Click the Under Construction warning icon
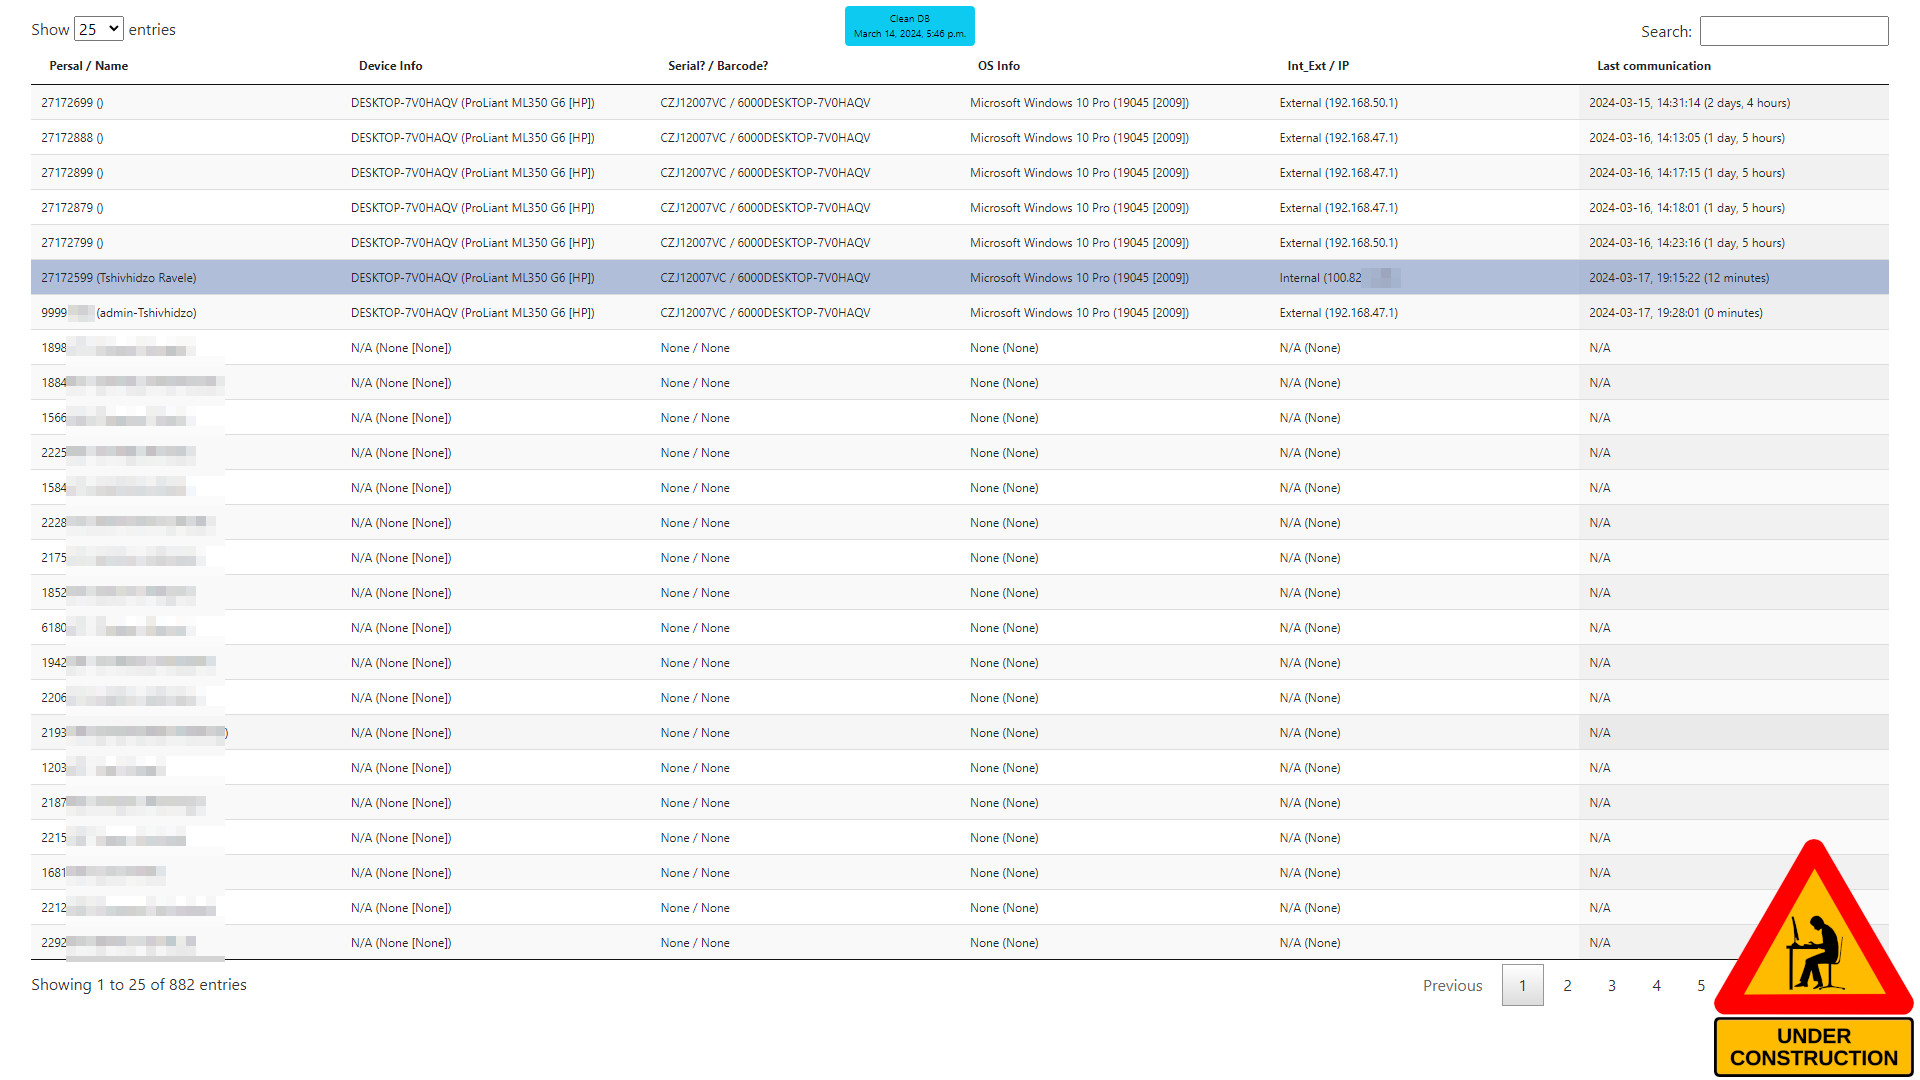Screen dimensions: 1920x1080 click(x=1813, y=957)
